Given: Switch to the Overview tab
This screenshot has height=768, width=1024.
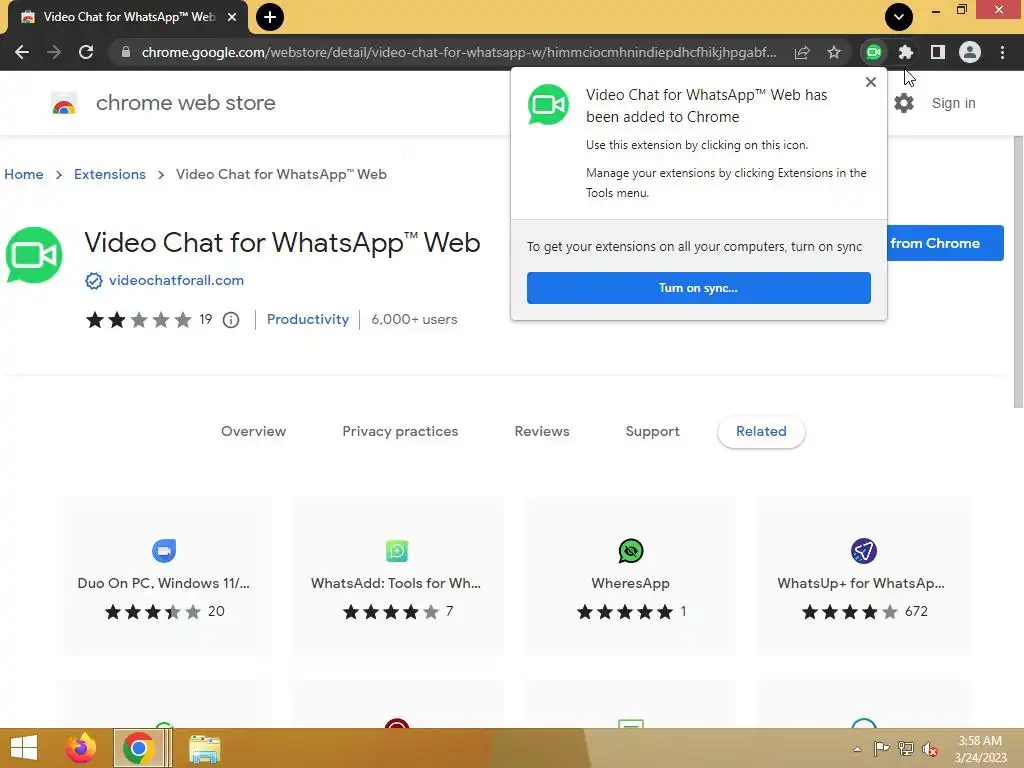Looking at the screenshot, I should pos(253,432).
